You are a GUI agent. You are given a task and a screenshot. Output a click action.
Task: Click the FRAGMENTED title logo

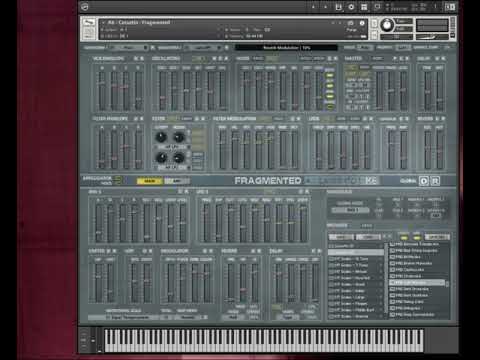pos(268,181)
